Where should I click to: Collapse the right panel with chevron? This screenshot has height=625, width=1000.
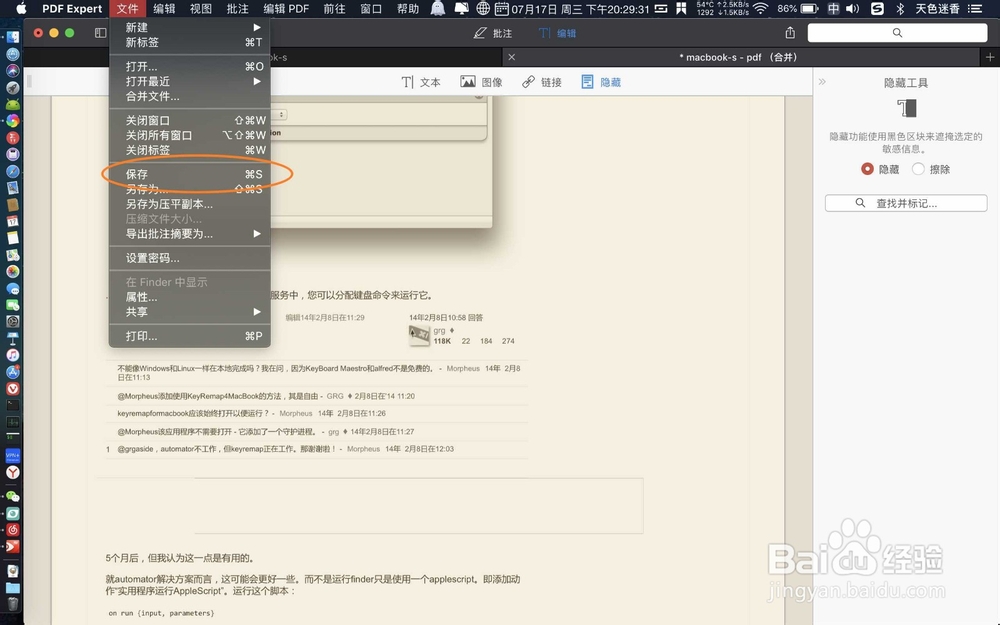[822, 82]
